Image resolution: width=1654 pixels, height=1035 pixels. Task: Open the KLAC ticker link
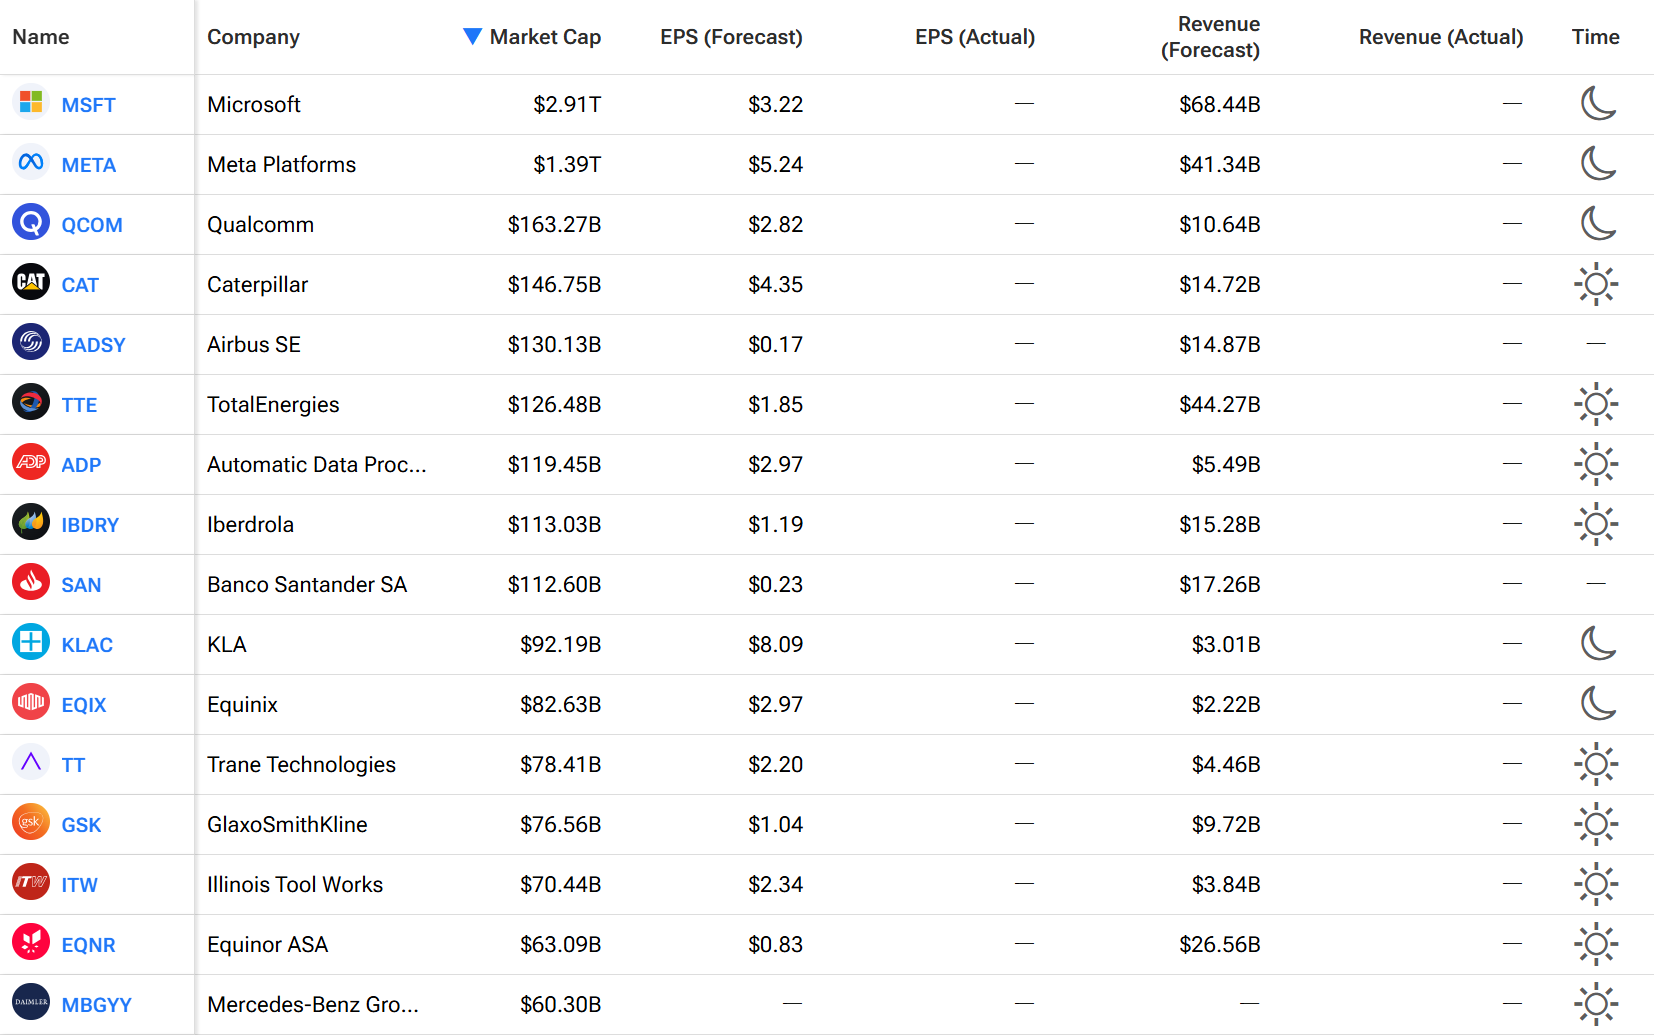click(x=87, y=645)
